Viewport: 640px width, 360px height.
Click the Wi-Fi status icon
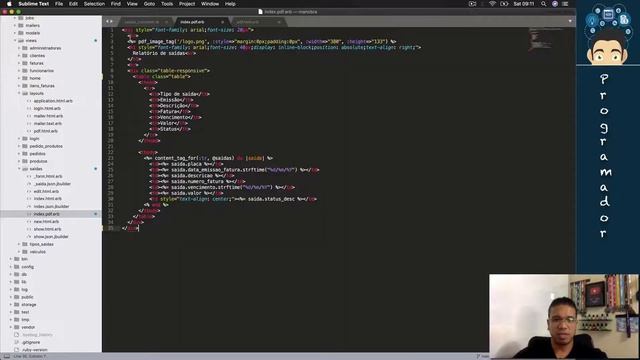[x=492, y=4]
